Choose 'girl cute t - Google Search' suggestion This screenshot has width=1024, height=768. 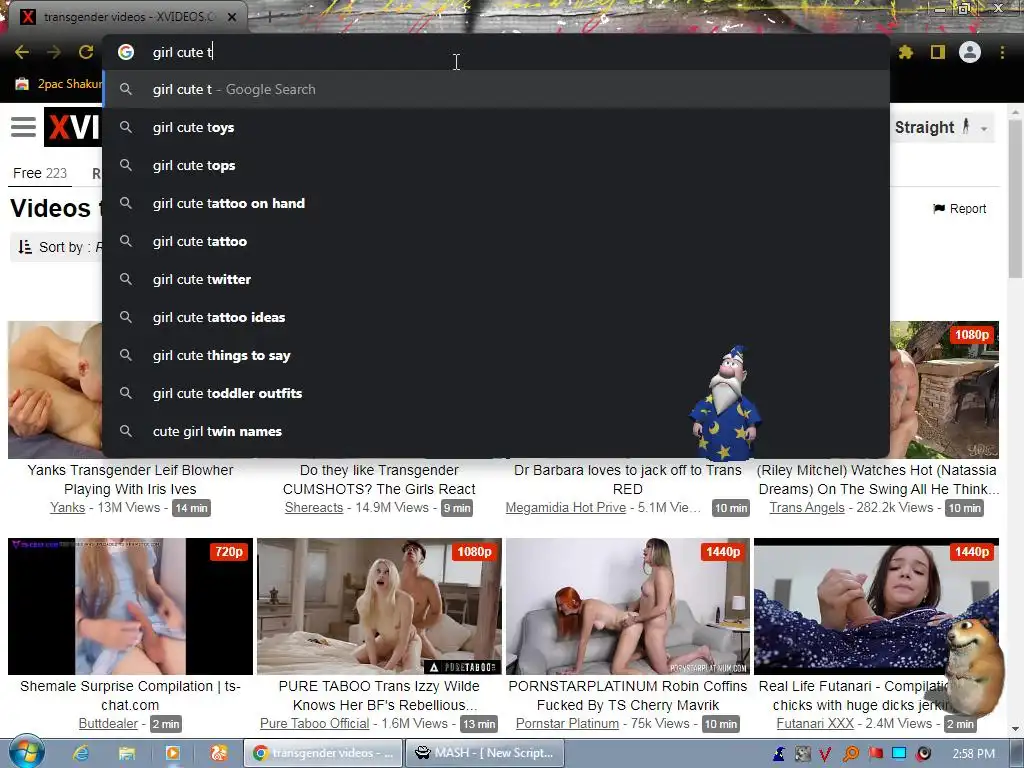click(496, 89)
